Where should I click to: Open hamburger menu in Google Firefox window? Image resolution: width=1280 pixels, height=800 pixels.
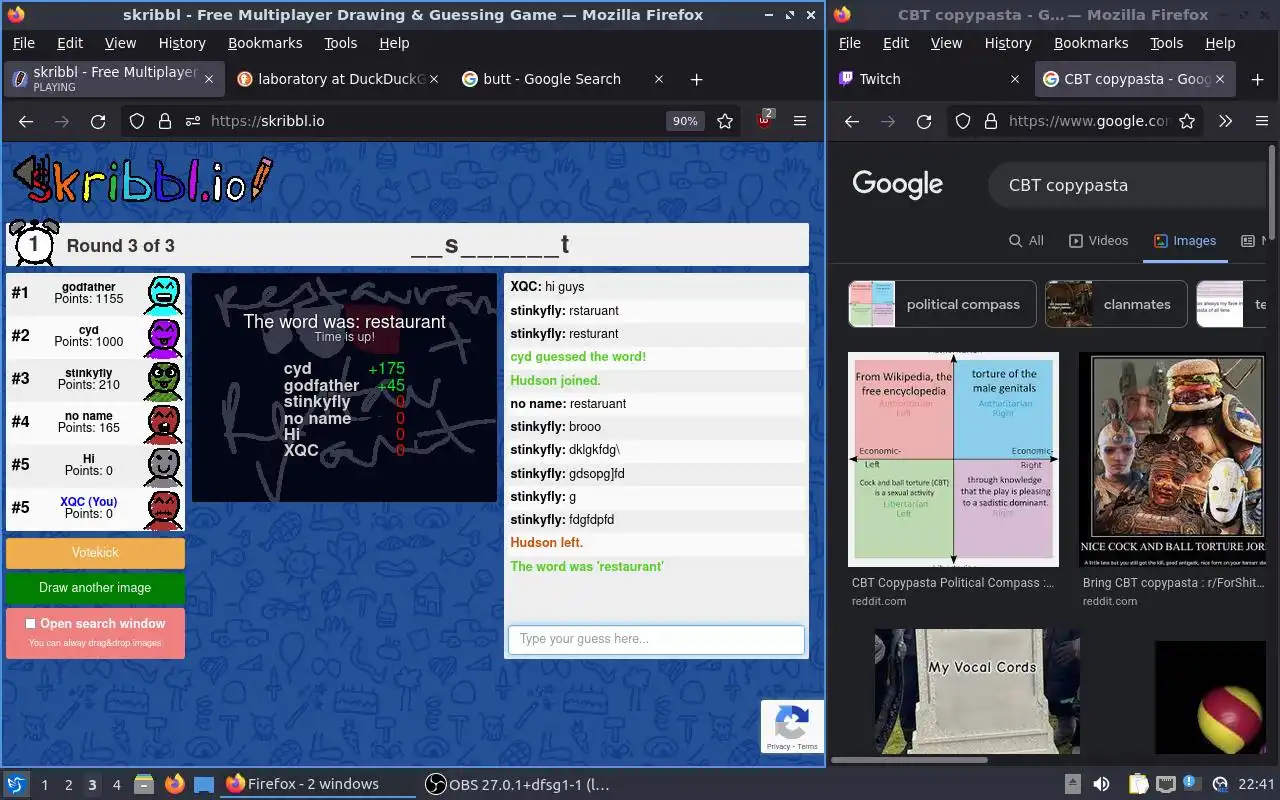coord(1261,121)
